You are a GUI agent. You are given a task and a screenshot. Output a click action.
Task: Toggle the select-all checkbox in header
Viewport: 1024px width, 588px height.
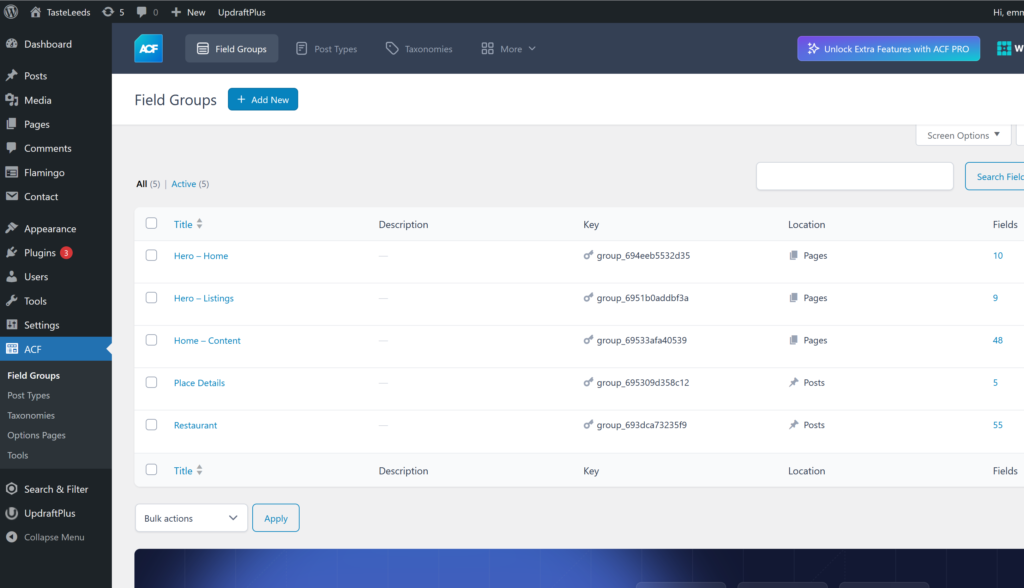click(x=152, y=224)
